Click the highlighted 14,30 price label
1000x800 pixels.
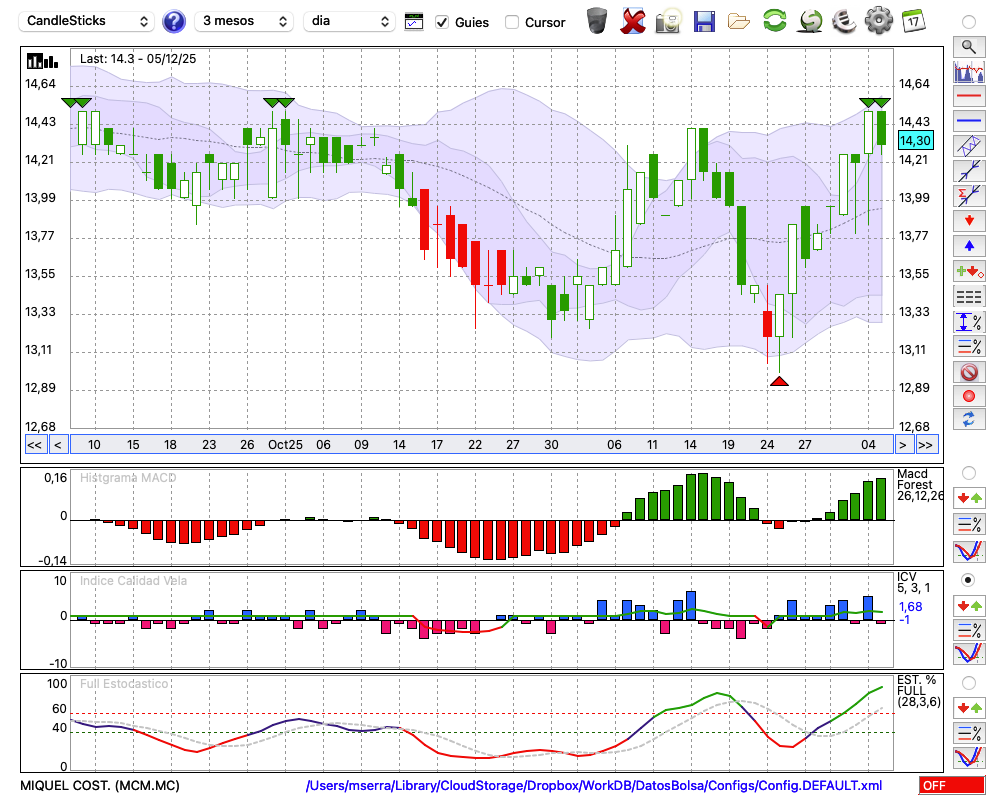[915, 140]
